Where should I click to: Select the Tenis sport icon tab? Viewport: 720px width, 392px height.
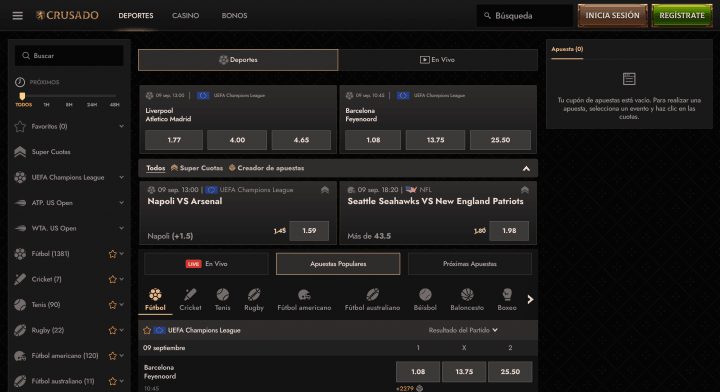point(222,300)
